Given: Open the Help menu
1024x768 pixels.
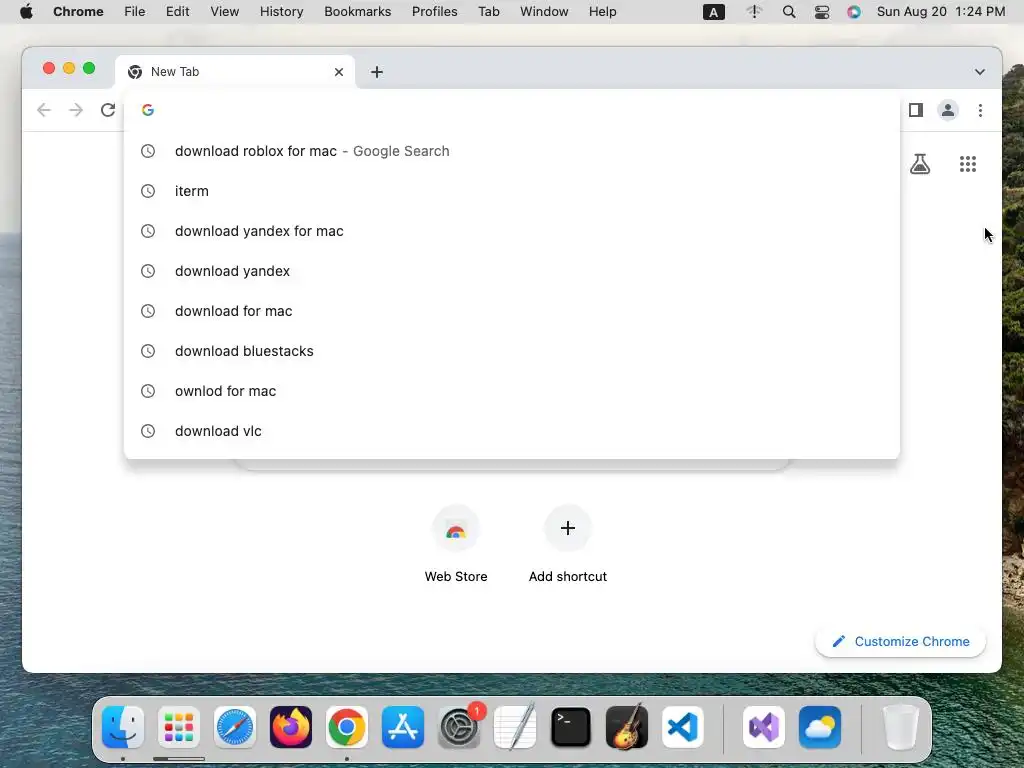Looking at the screenshot, I should pyautogui.click(x=602, y=12).
